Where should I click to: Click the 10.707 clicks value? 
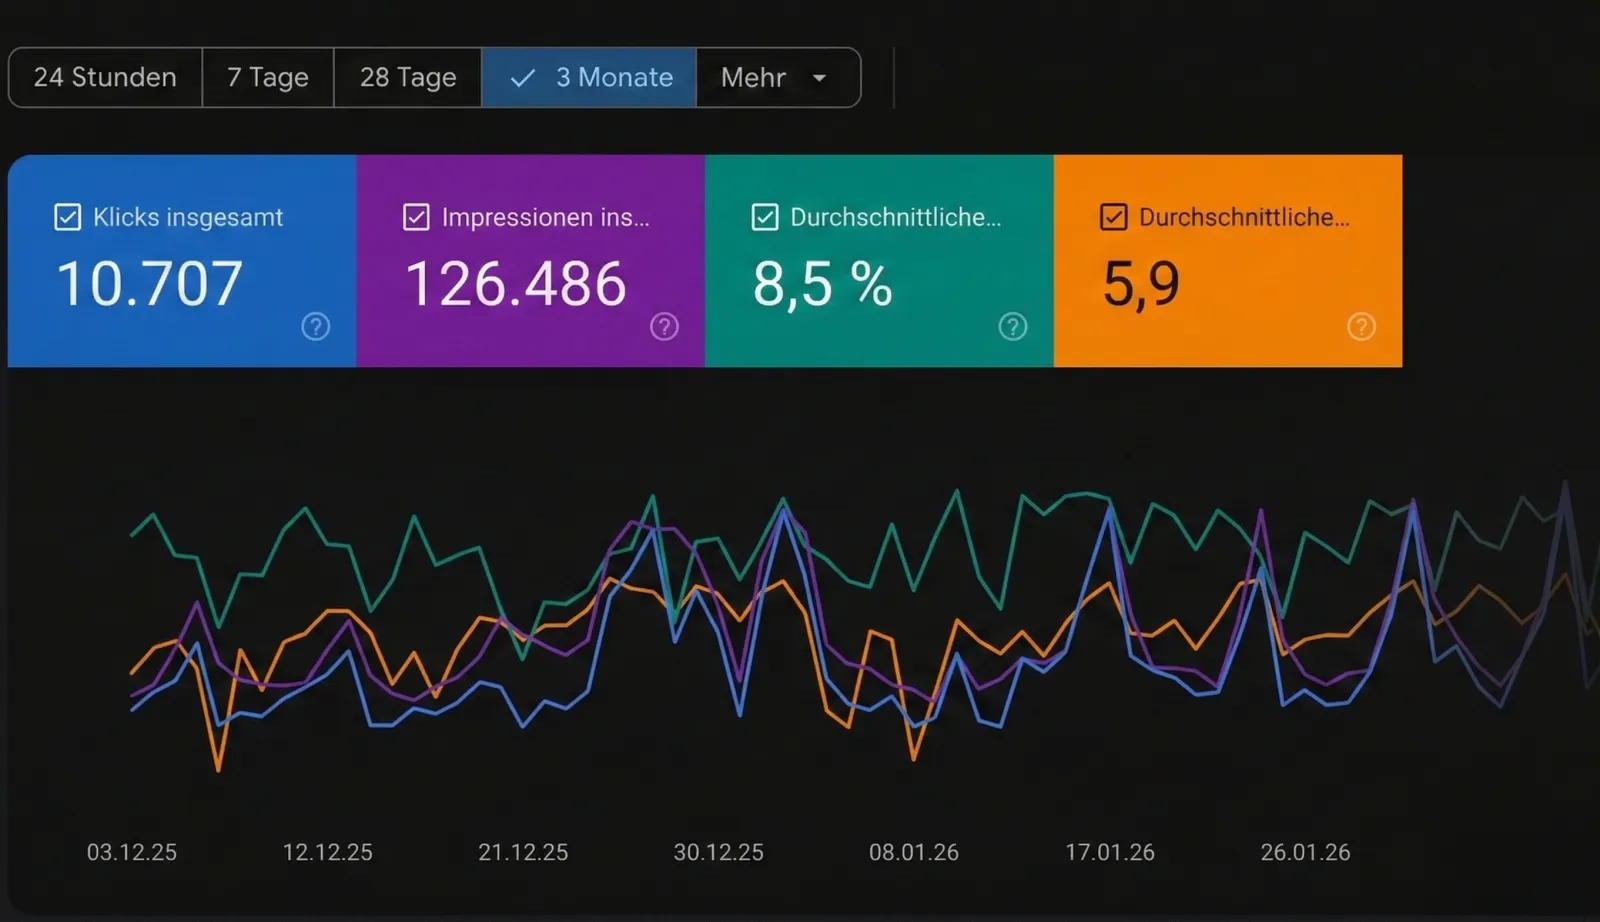tap(149, 284)
